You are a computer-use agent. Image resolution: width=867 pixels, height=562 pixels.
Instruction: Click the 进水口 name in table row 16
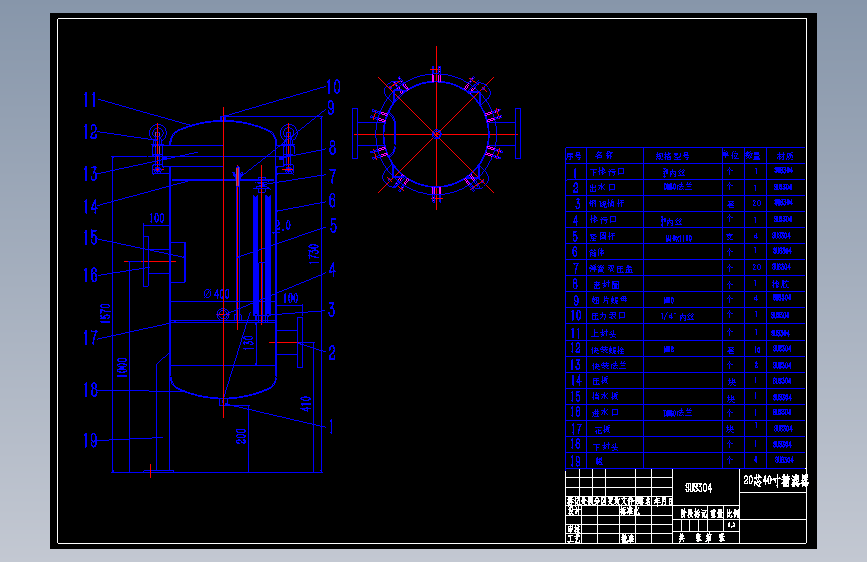pos(605,413)
